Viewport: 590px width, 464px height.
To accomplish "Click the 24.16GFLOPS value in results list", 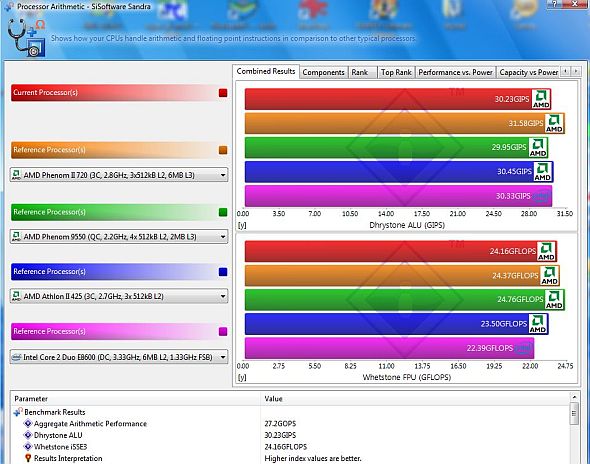I will click(x=285, y=447).
